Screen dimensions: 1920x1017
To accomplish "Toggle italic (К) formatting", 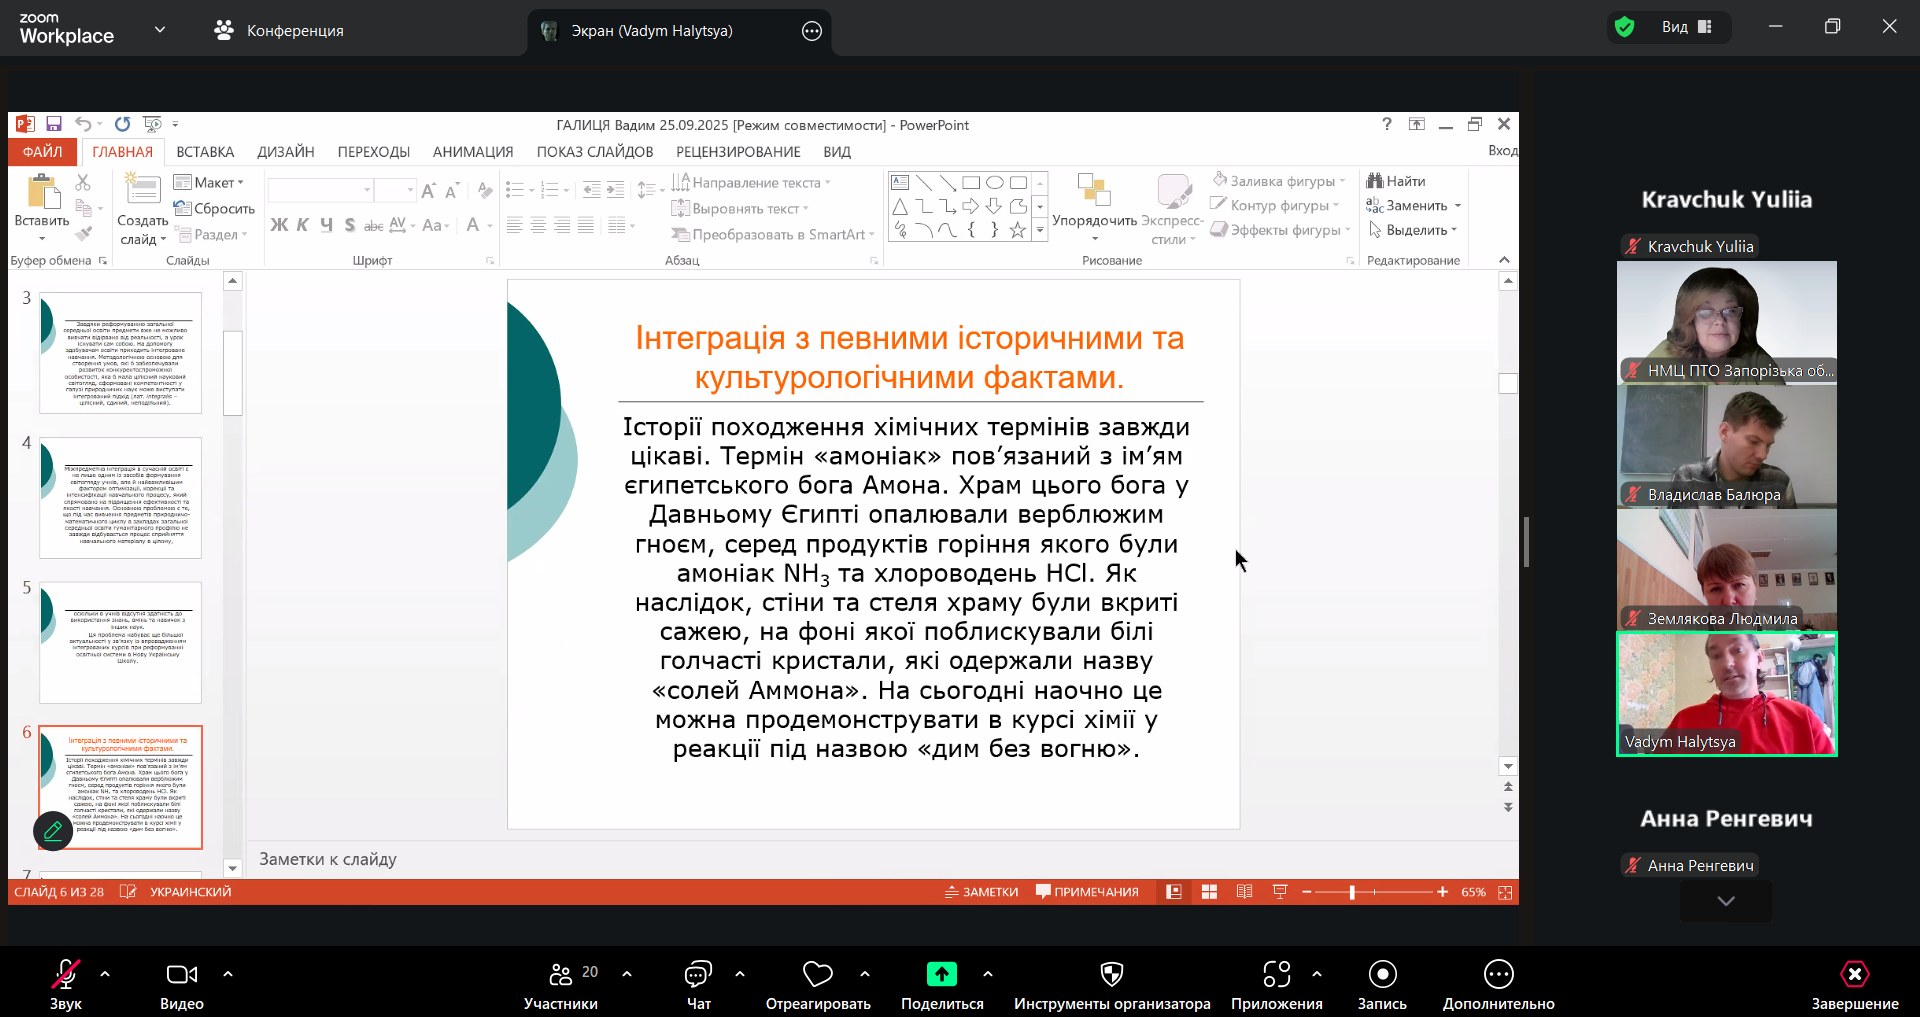I will [302, 225].
